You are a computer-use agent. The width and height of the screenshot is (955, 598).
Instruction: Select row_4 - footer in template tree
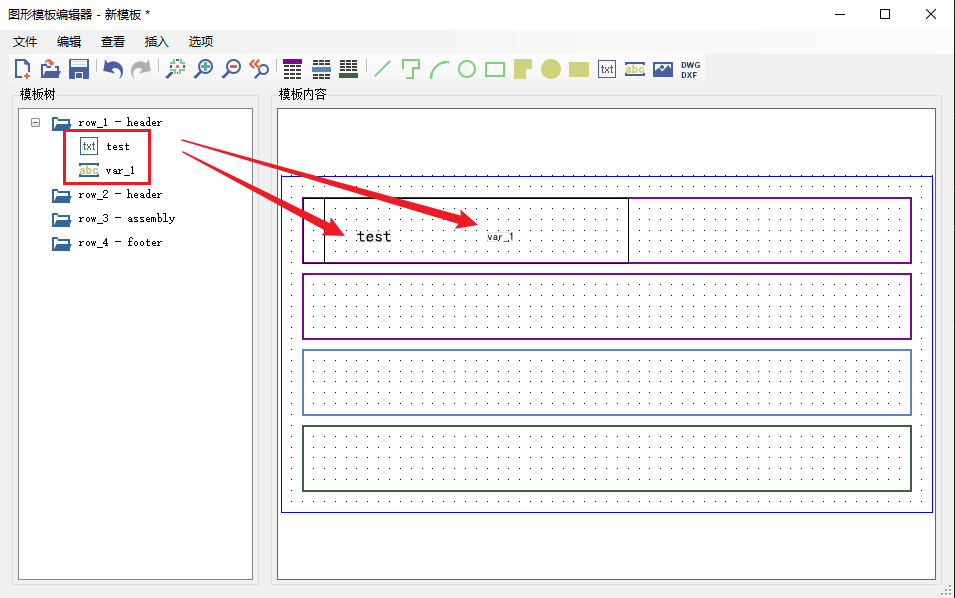tap(120, 242)
